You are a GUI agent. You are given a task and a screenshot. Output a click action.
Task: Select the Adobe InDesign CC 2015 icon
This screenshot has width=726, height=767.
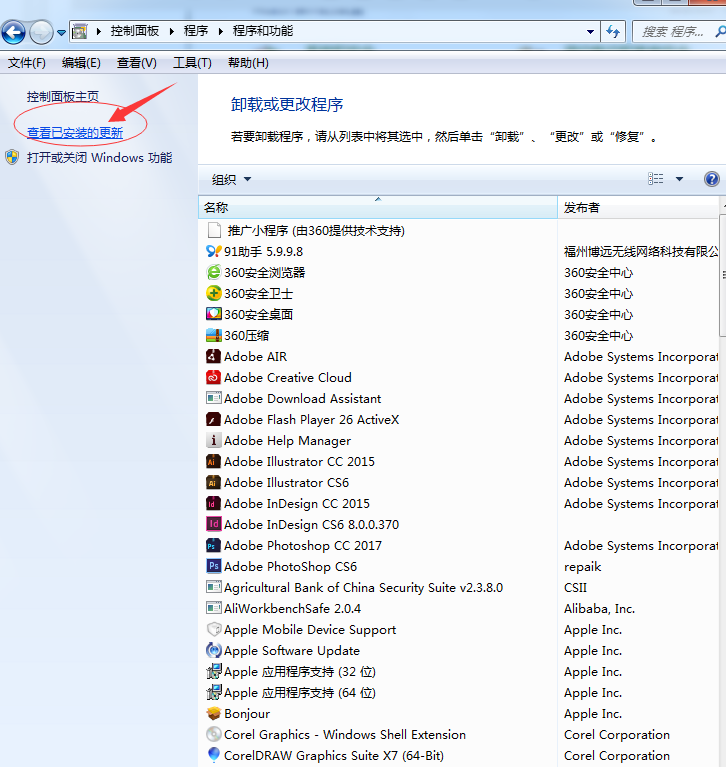tap(213, 503)
